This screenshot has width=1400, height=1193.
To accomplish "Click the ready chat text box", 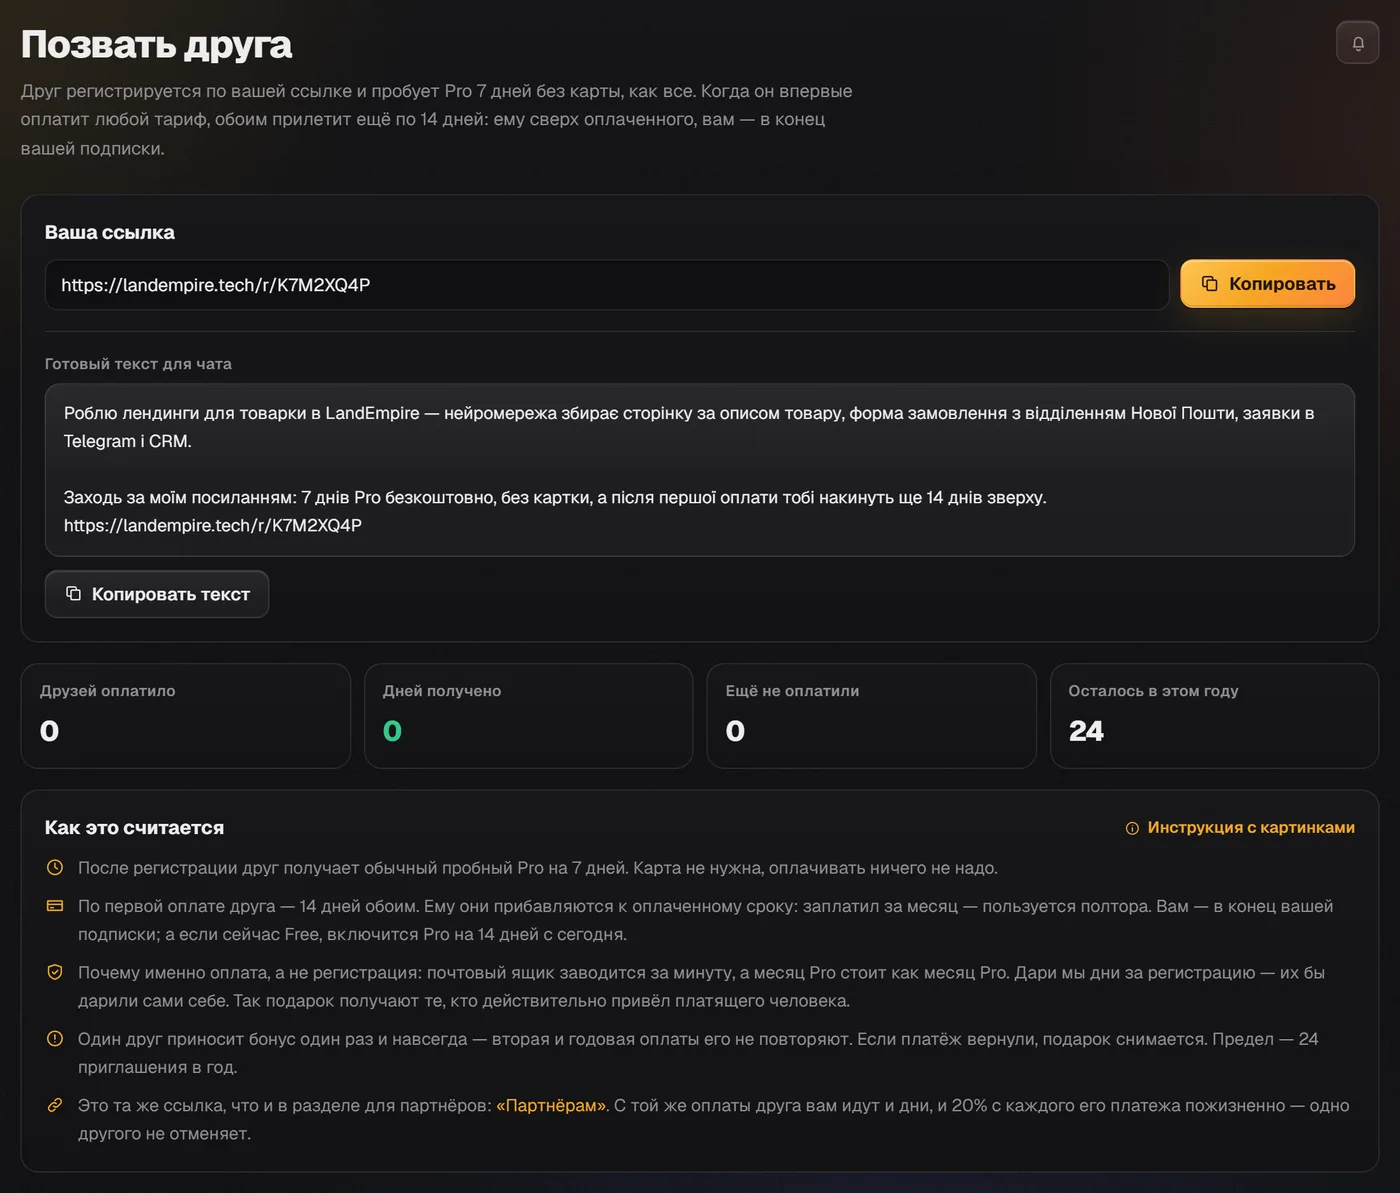I will point(700,470).
